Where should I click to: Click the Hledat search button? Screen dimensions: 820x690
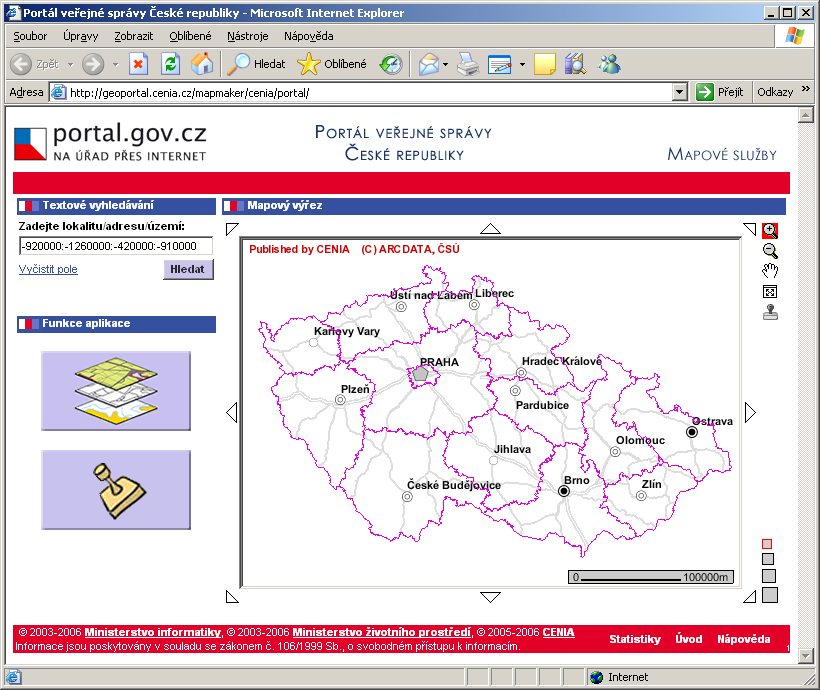tap(188, 269)
